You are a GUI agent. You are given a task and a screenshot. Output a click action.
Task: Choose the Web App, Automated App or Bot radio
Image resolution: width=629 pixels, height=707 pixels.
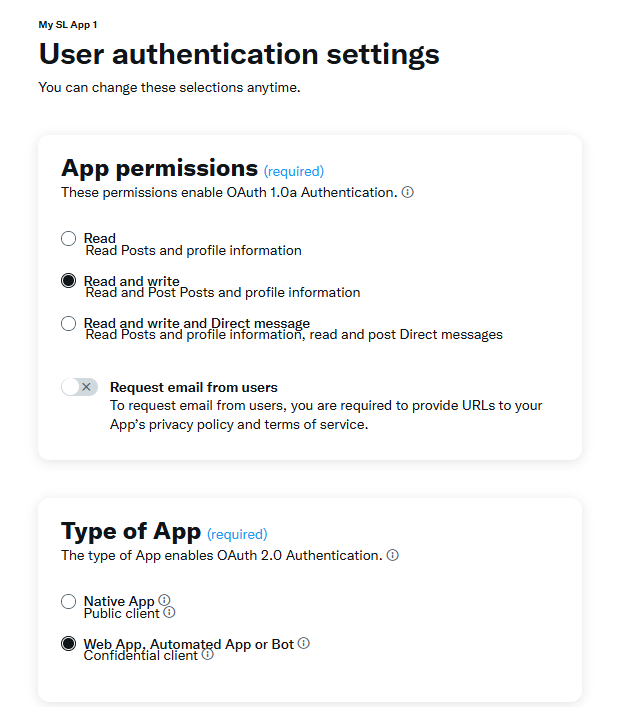68,644
